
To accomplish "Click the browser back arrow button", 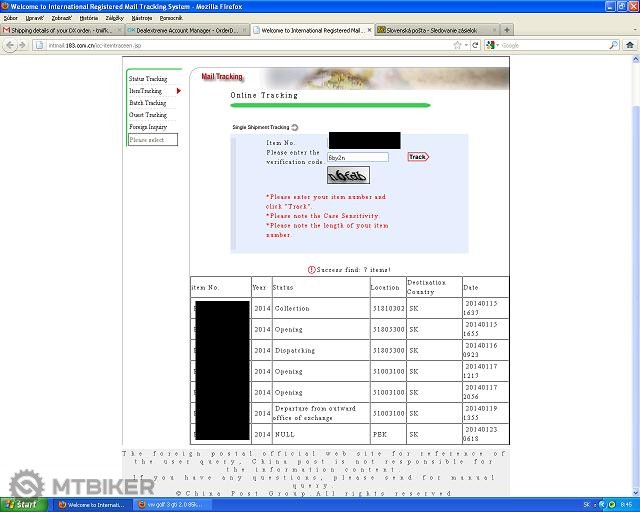I will (x=9, y=45).
